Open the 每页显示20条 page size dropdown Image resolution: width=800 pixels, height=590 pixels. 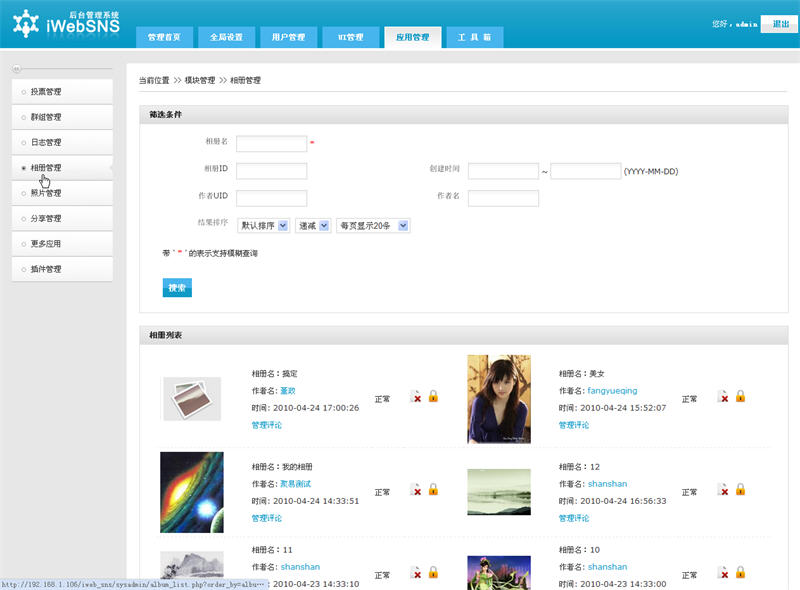[x=373, y=226]
